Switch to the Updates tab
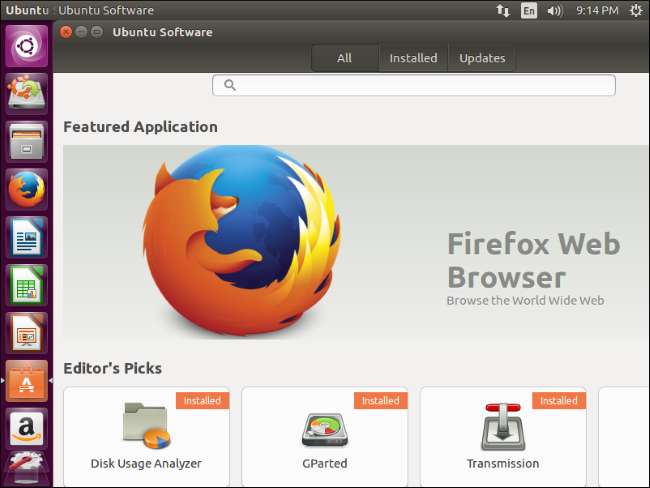Screen dimensions: 650x488 click(x=482, y=58)
